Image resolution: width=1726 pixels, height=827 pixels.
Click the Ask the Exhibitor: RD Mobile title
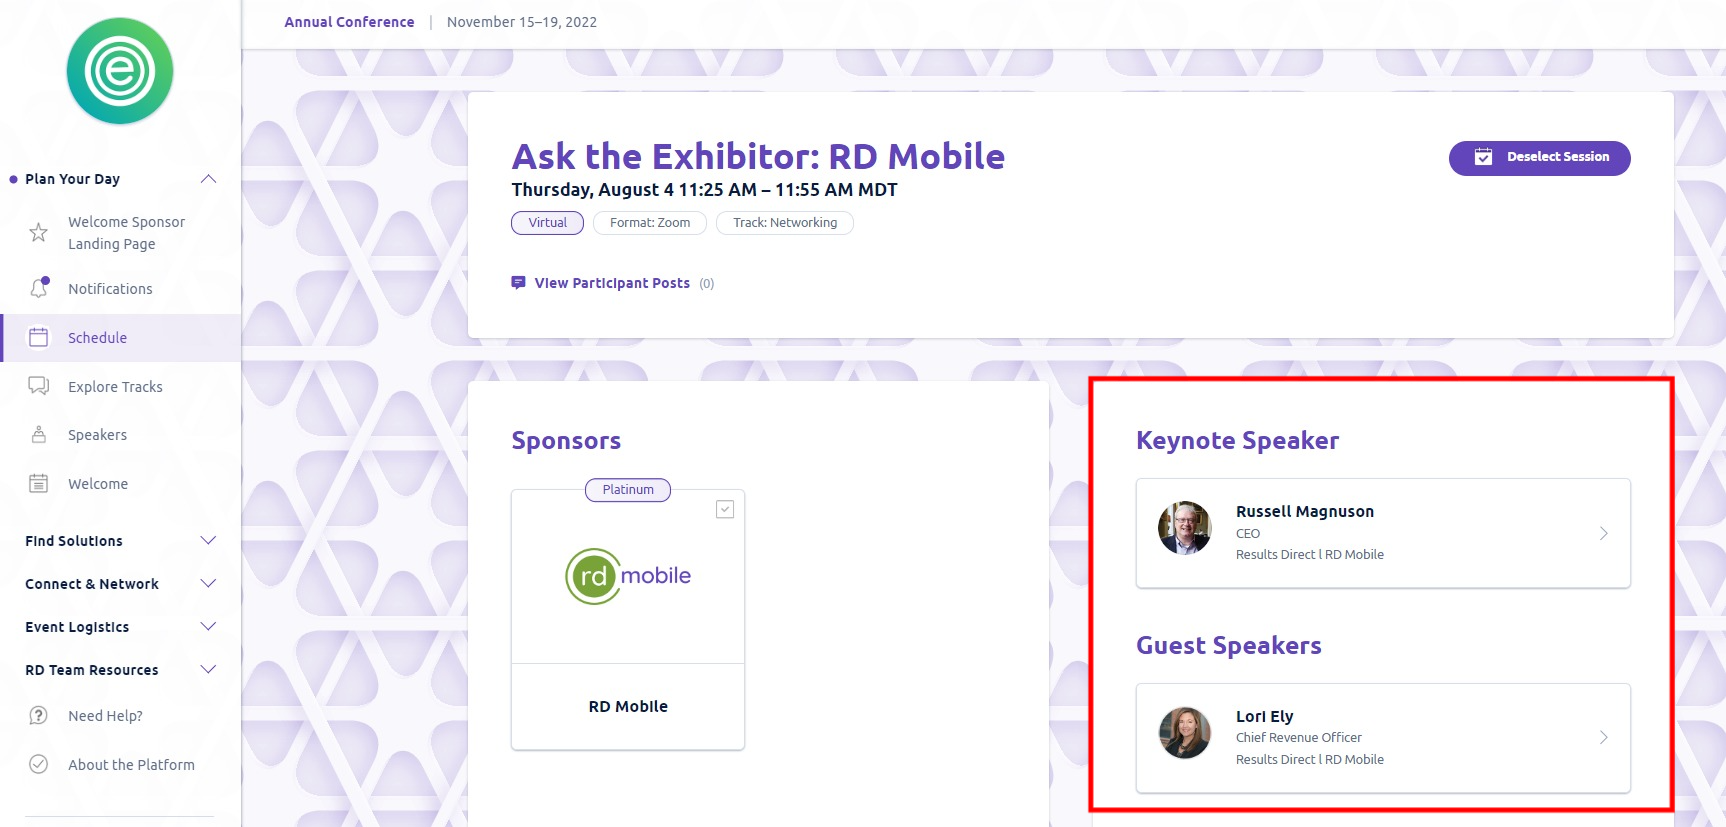(758, 156)
